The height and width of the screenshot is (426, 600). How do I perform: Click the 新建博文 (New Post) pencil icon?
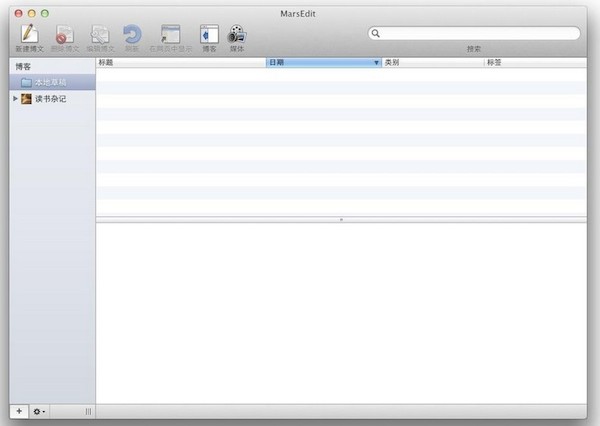[29, 34]
